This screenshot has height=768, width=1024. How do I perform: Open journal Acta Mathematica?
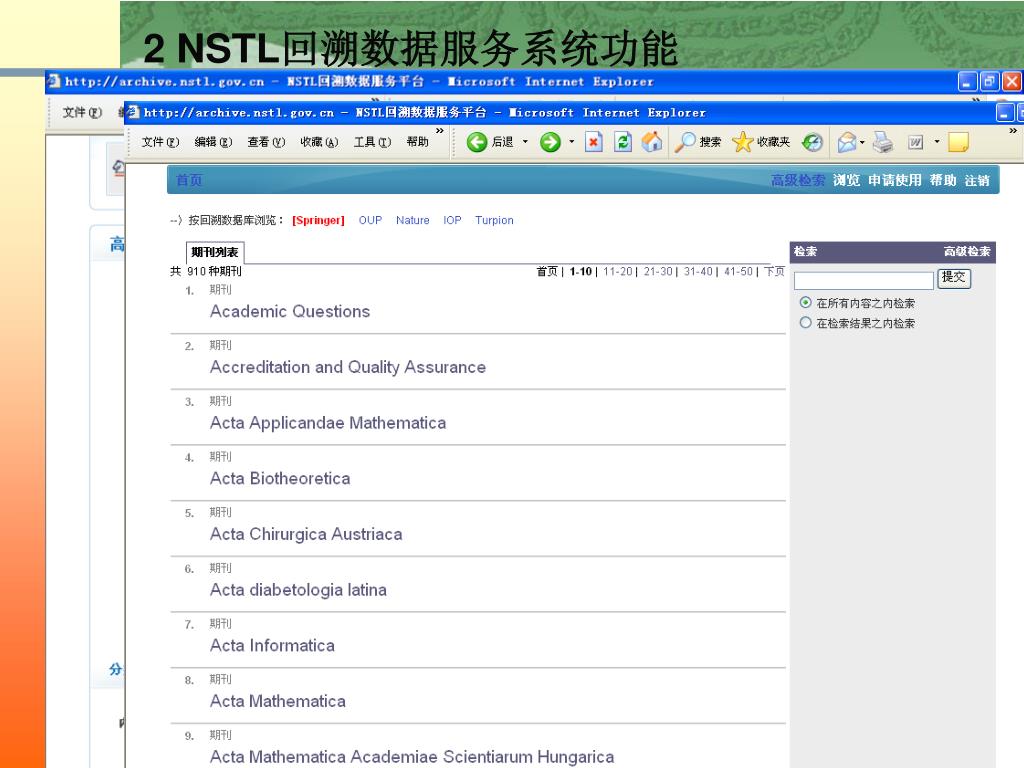click(x=278, y=701)
